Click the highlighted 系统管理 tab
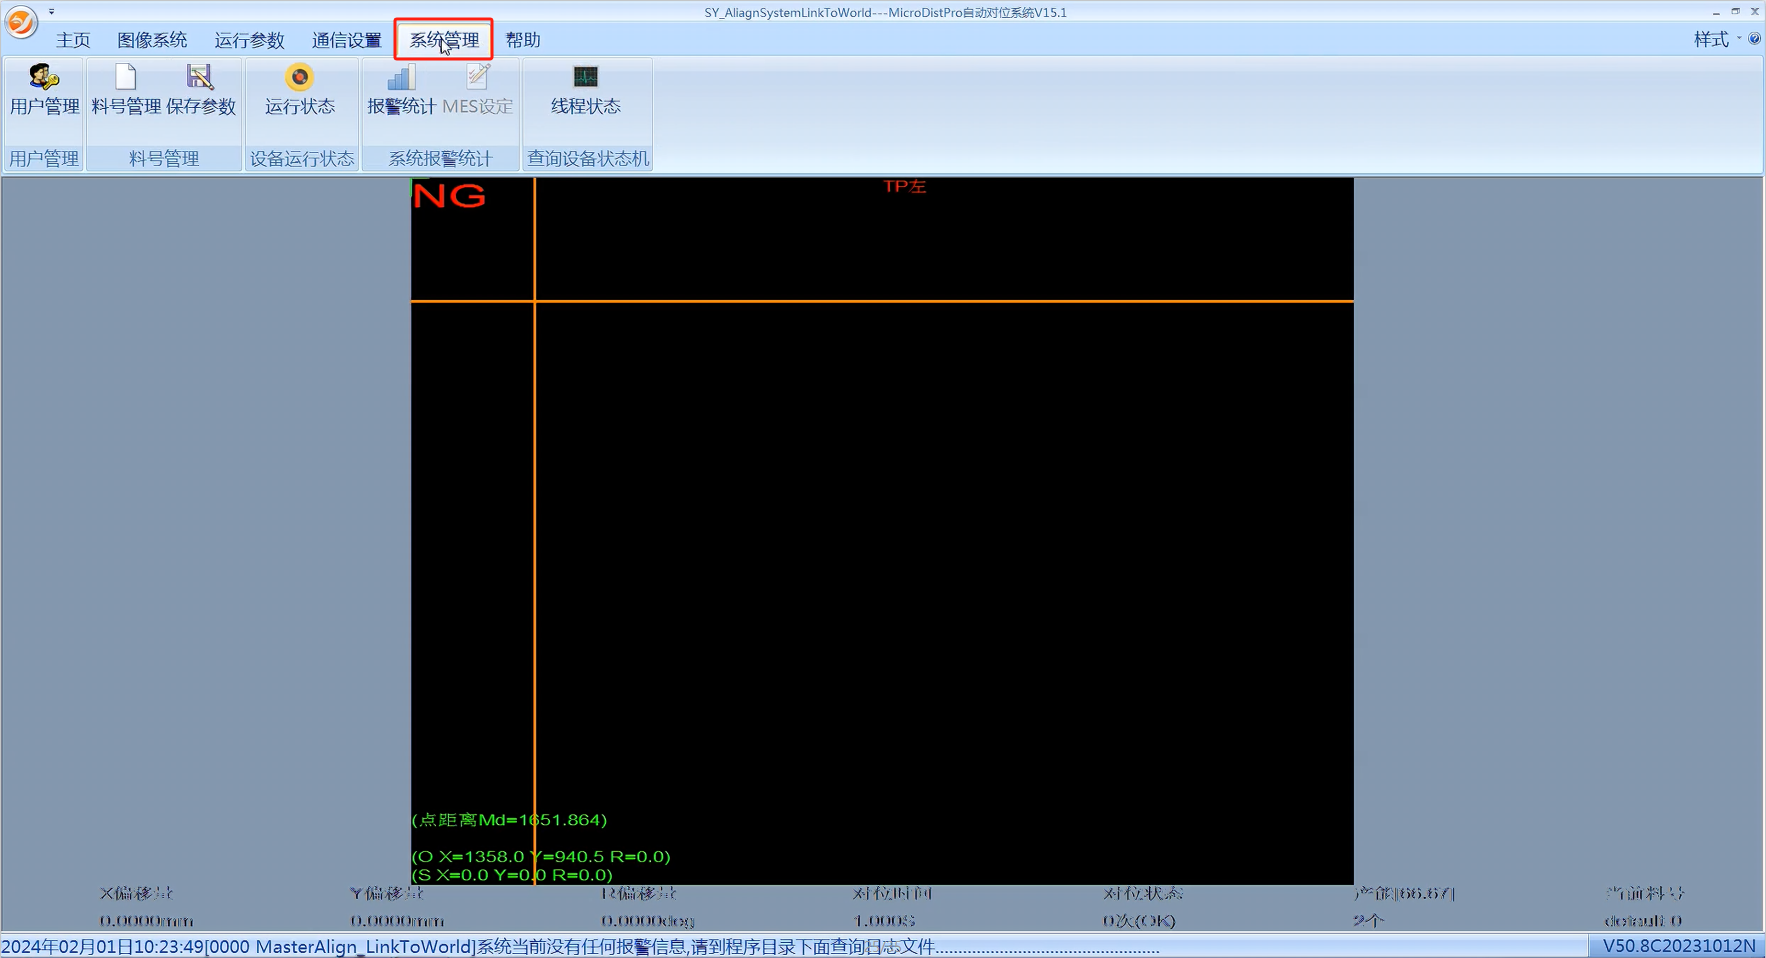 (444, 40)
